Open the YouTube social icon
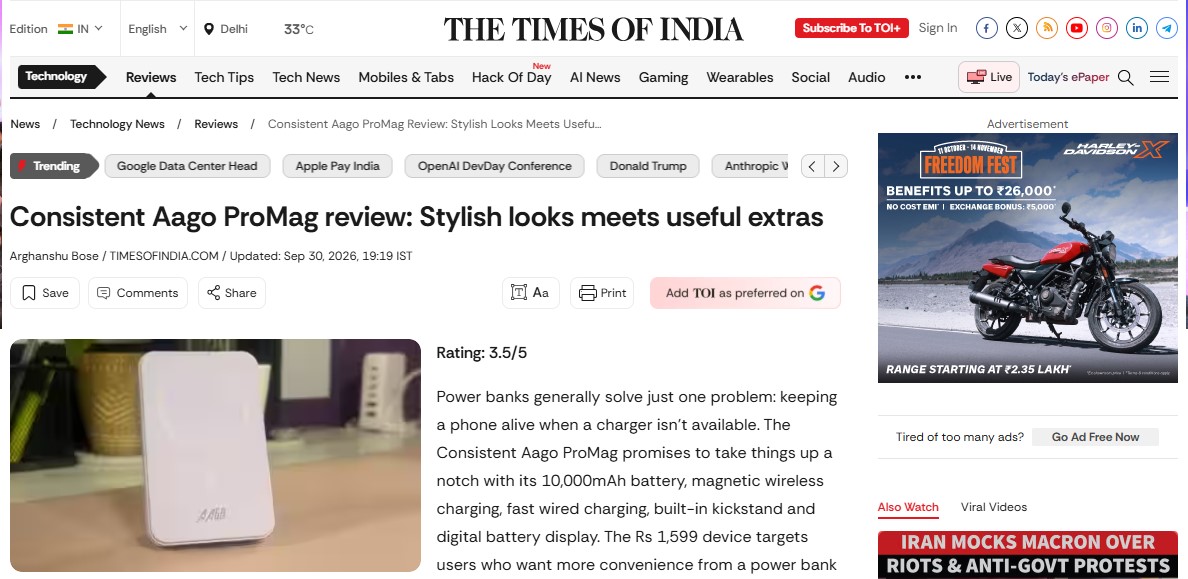1188x579 pixels. coord(1077,28)
